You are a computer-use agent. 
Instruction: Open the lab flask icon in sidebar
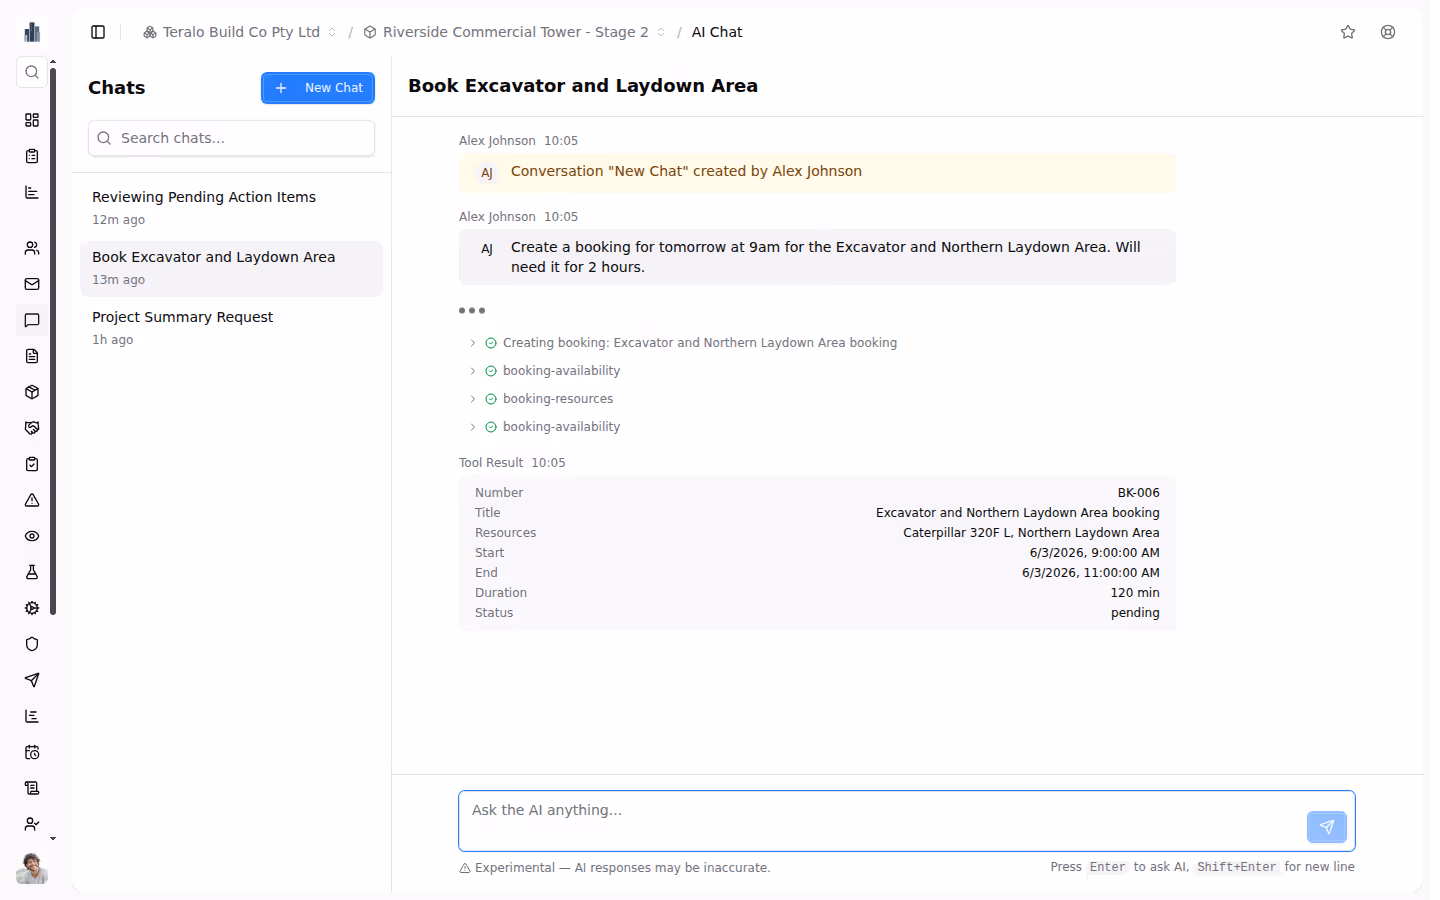(32, 572)
